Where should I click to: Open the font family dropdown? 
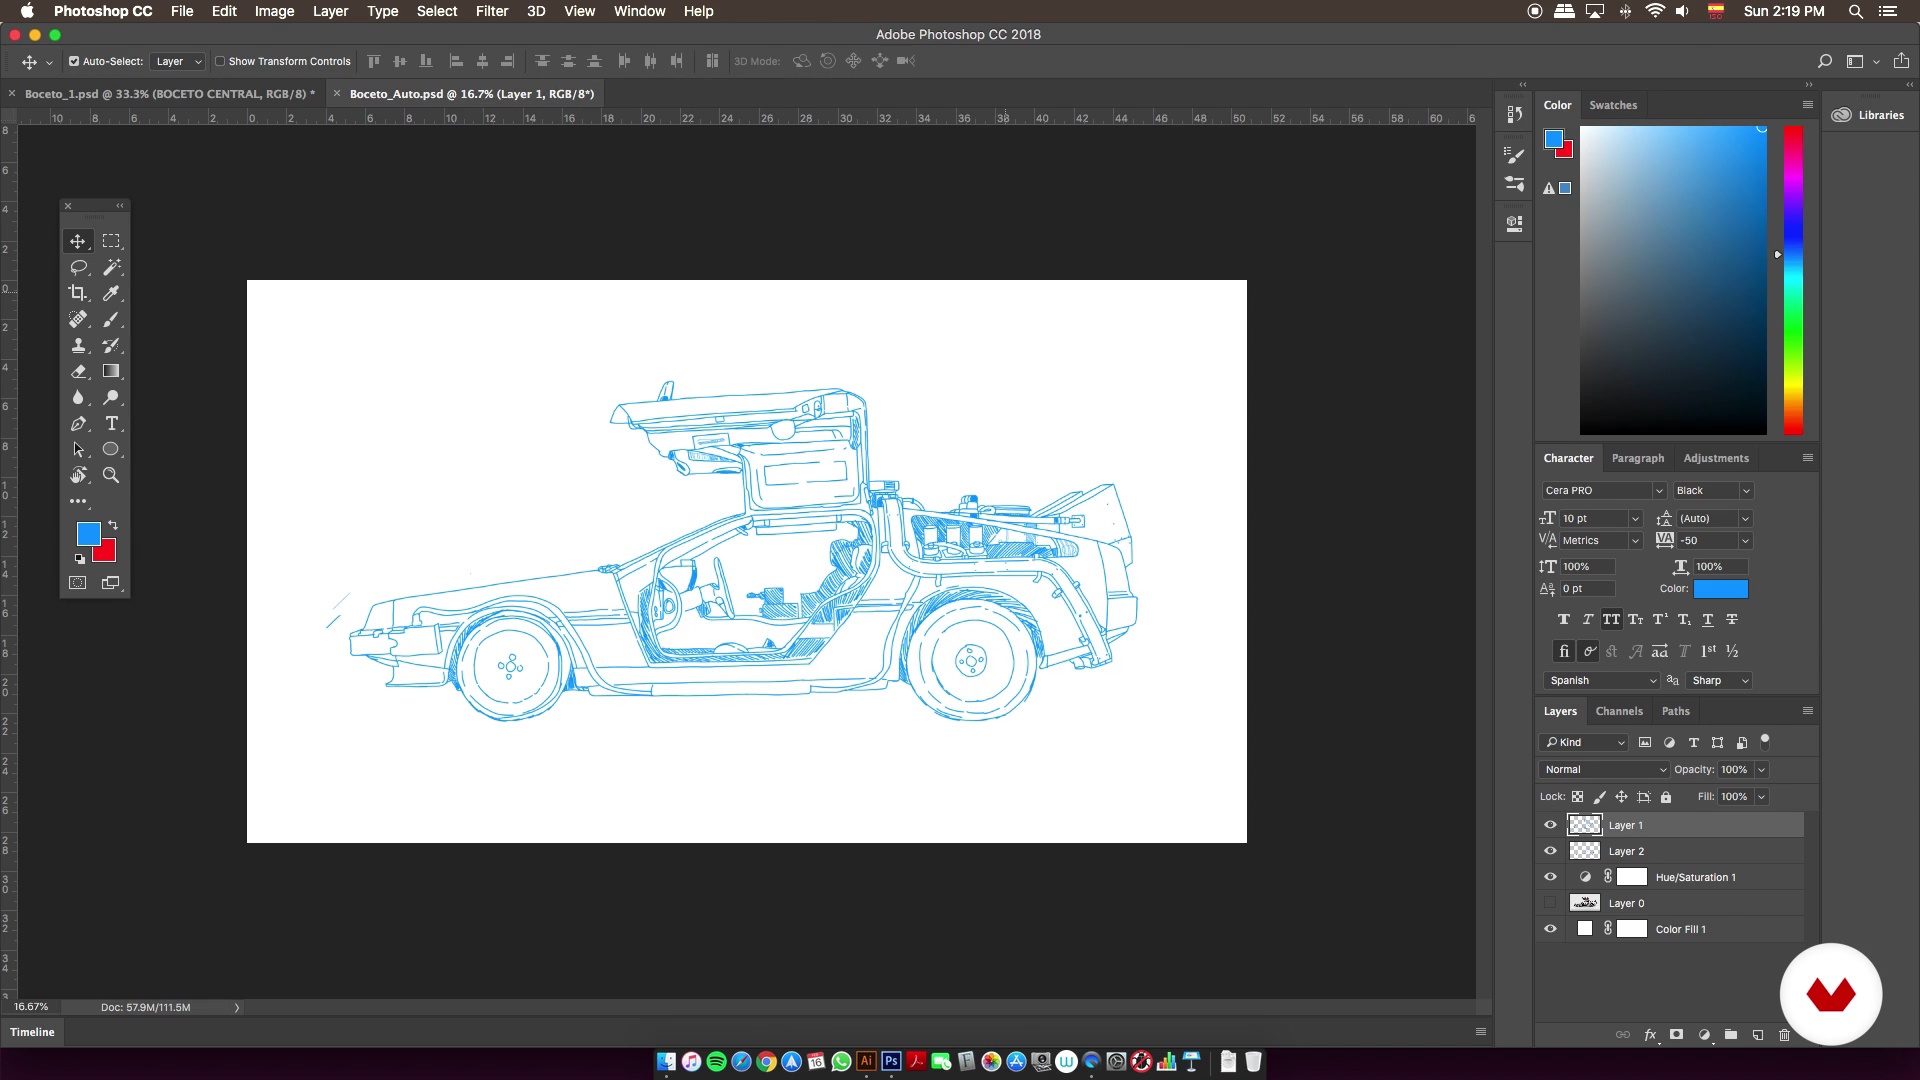point(1603,490)
